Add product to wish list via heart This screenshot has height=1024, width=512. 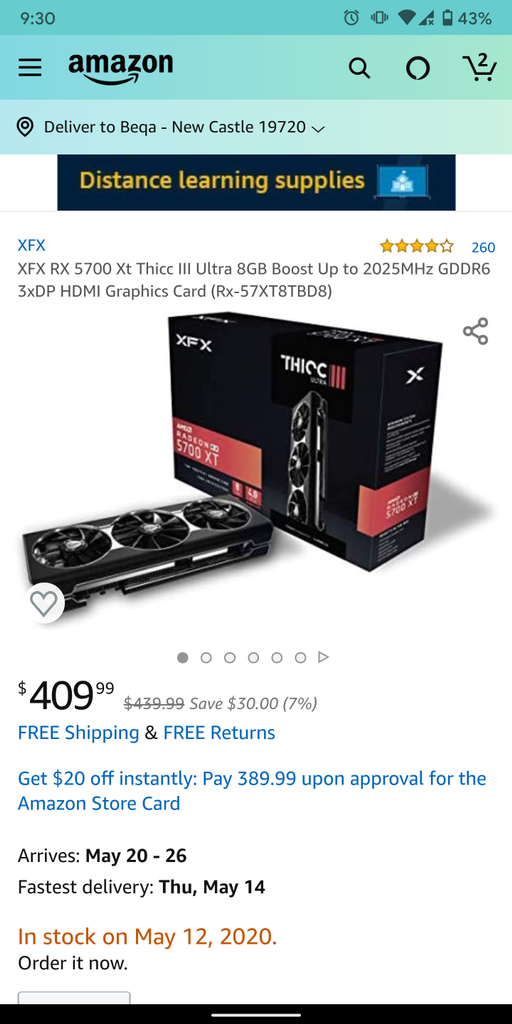coord(44,603)
